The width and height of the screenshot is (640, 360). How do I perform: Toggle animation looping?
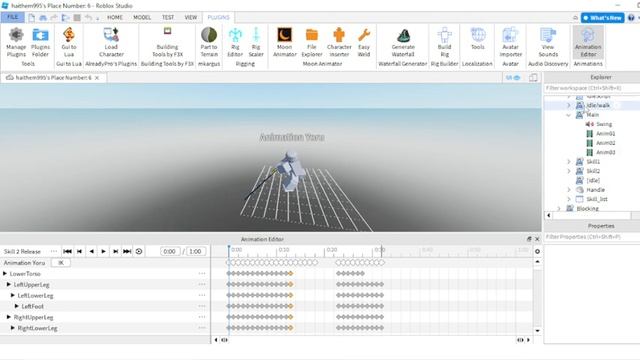tap(139, 251)
